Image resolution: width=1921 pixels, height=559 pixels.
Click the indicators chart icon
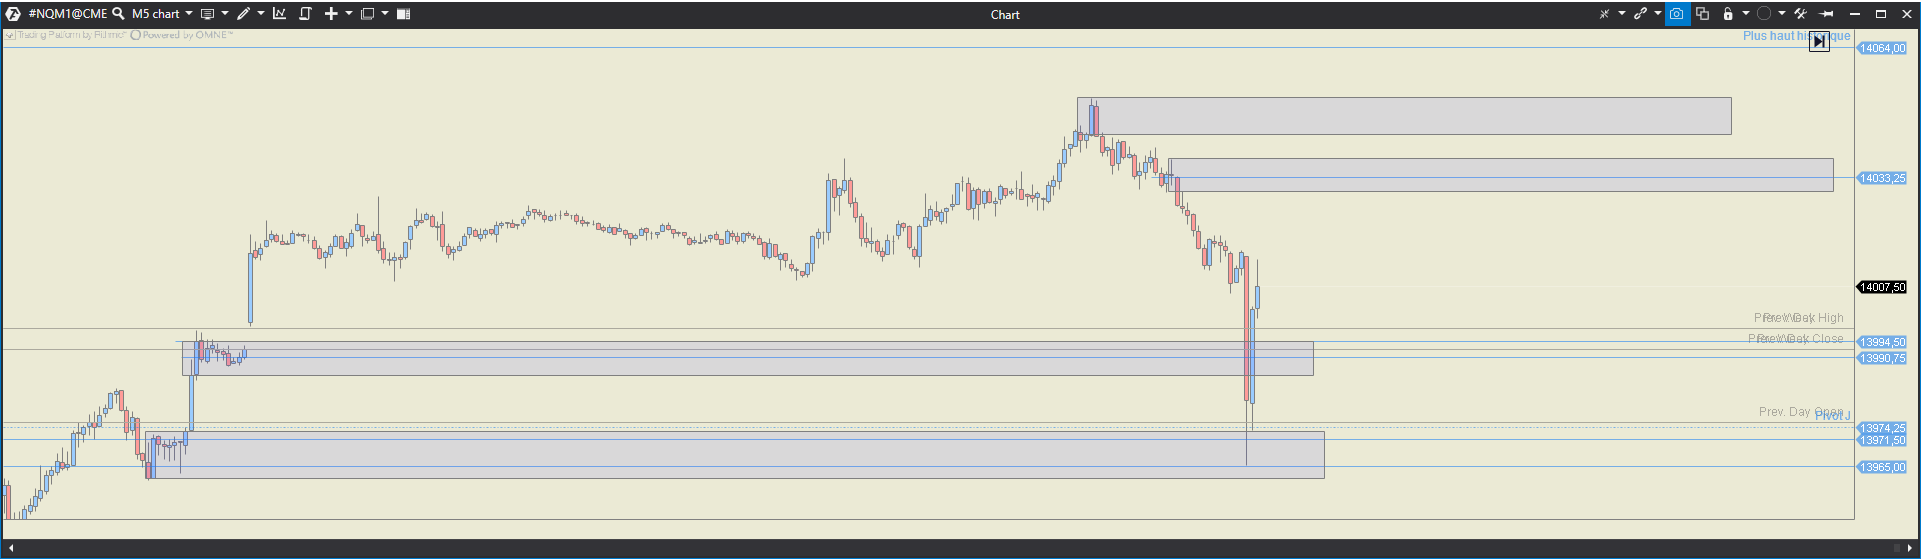point(279,14)
